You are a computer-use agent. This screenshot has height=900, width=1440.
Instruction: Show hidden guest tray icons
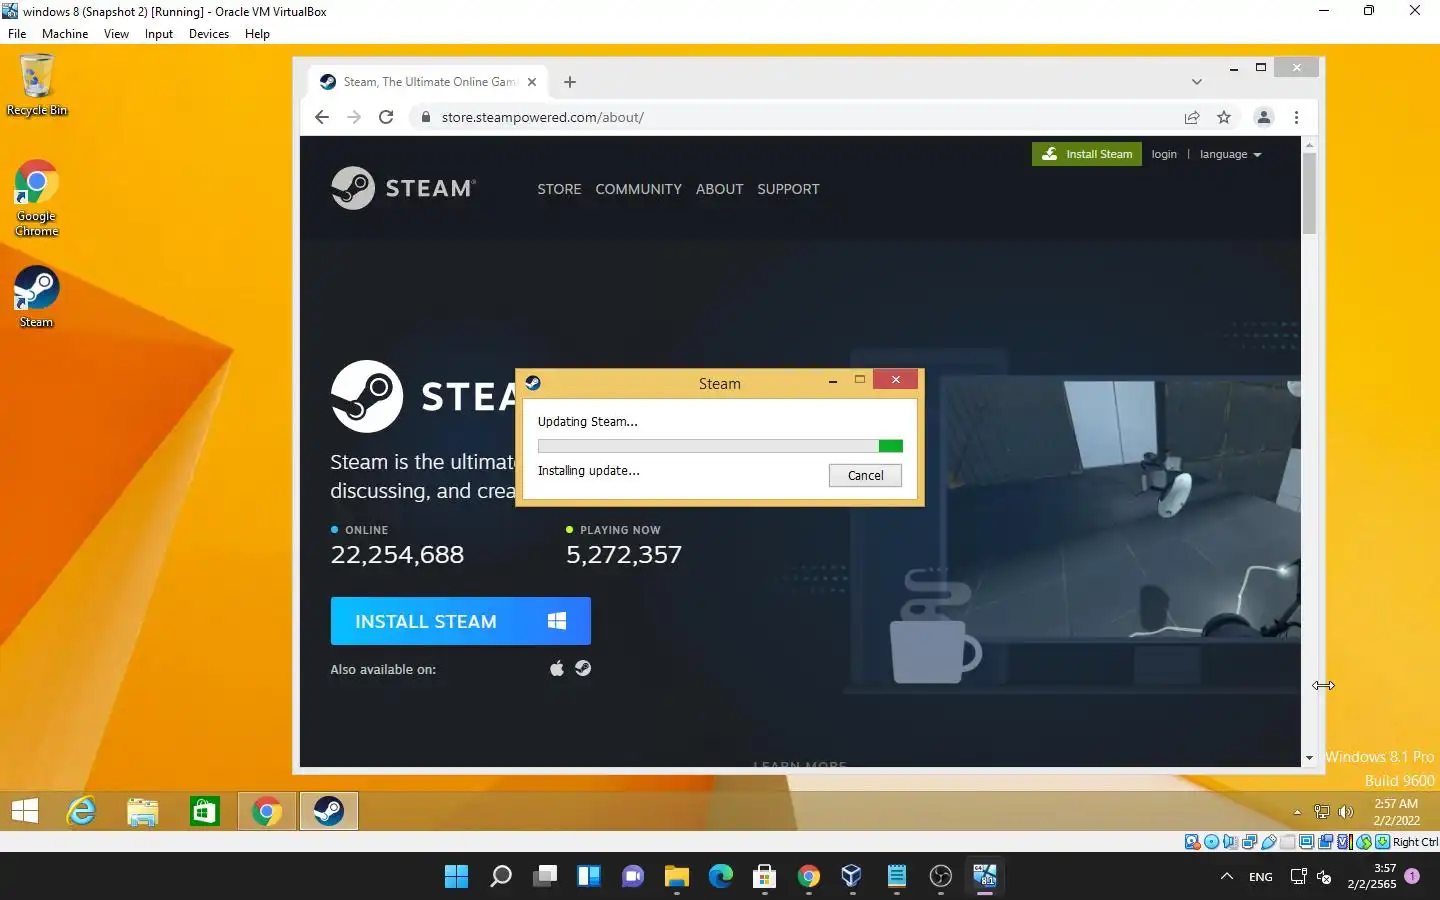tap(1297, 812)
